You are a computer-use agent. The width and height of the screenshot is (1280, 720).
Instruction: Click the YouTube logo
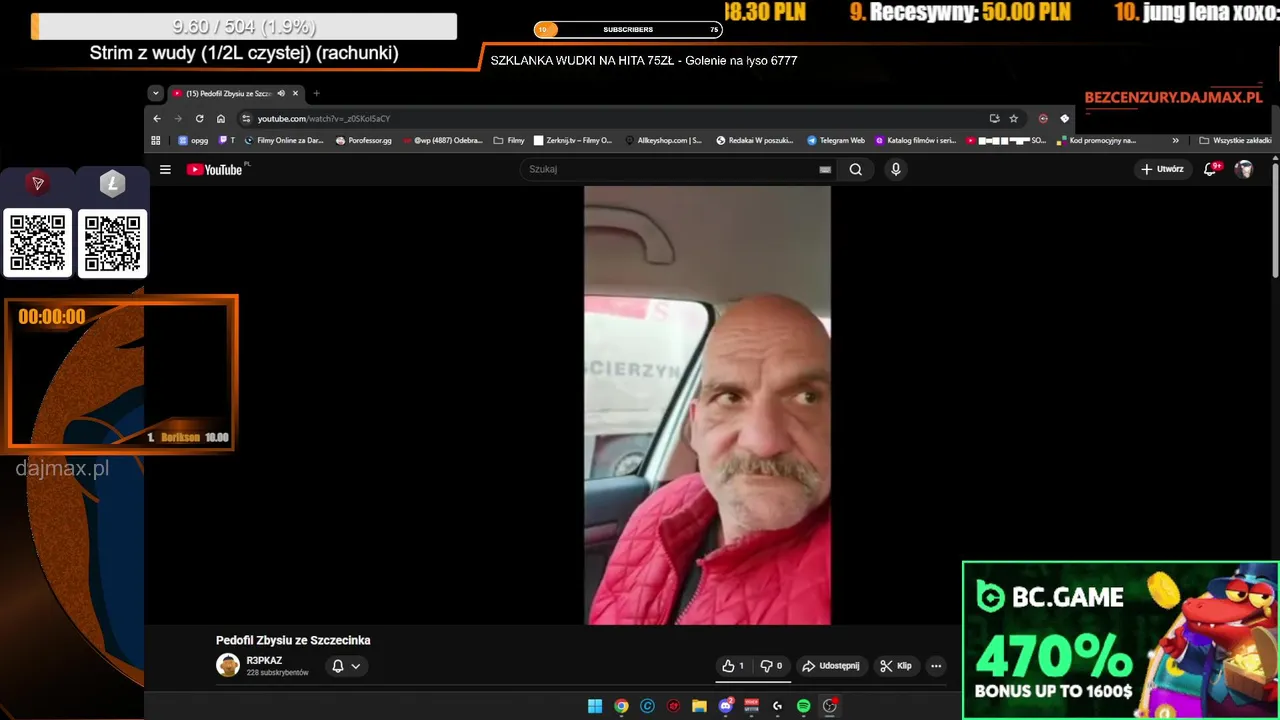(214, 170)
